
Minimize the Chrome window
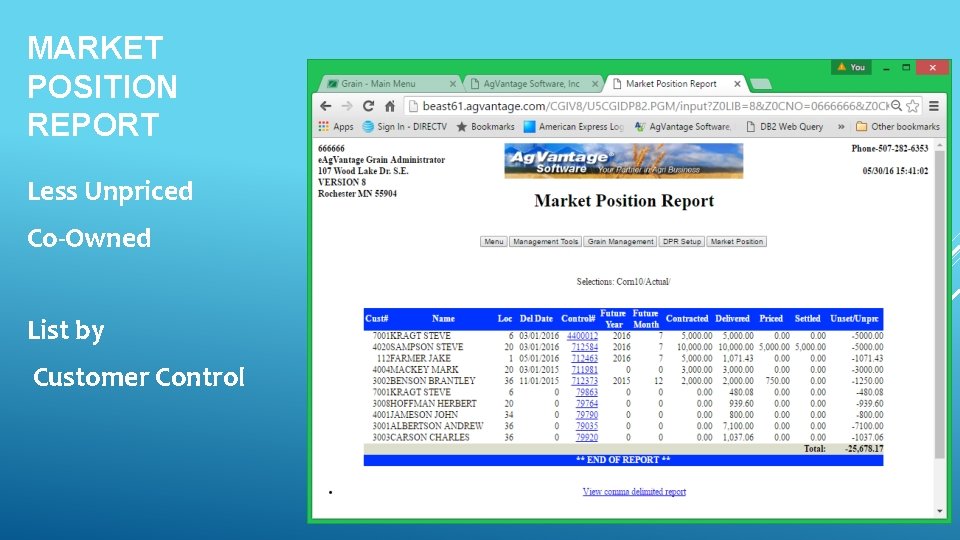(x=886, y=67)
